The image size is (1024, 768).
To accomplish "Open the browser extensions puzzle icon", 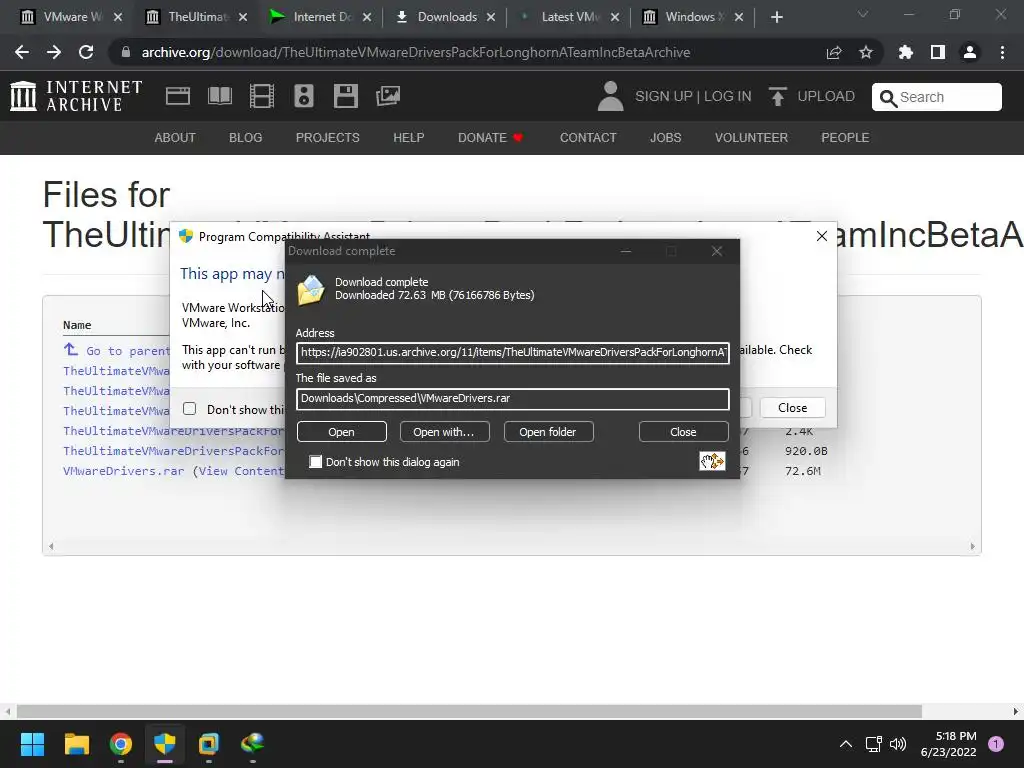I will tap(906, 52).
